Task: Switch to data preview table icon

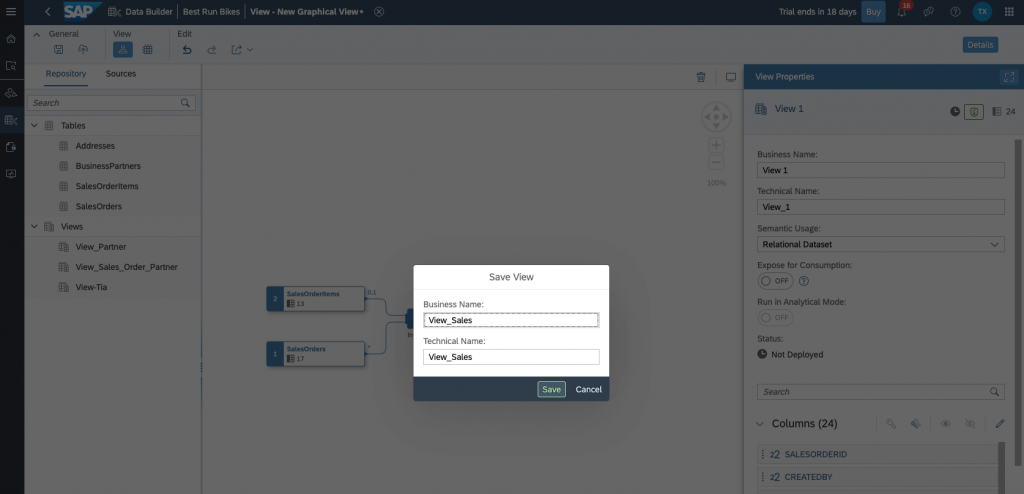Action: pos(148,50)
